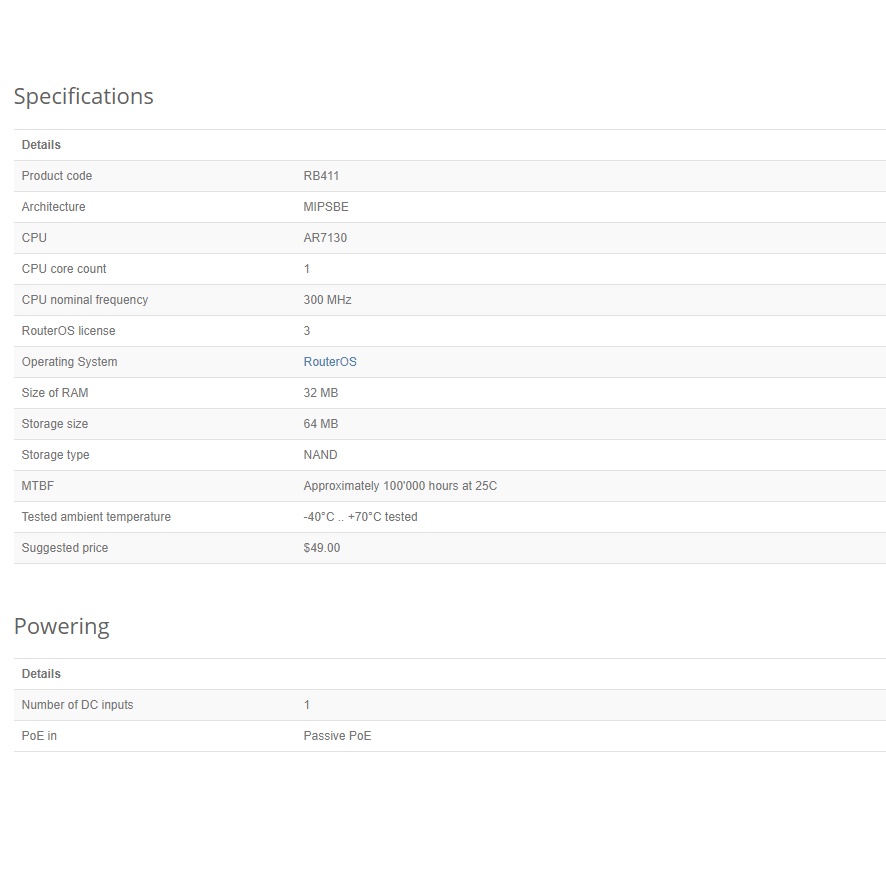886x886 pixels.
Task: Select the 64 MB storage size value
Action: pyautogui.click(x=320, y=424)
